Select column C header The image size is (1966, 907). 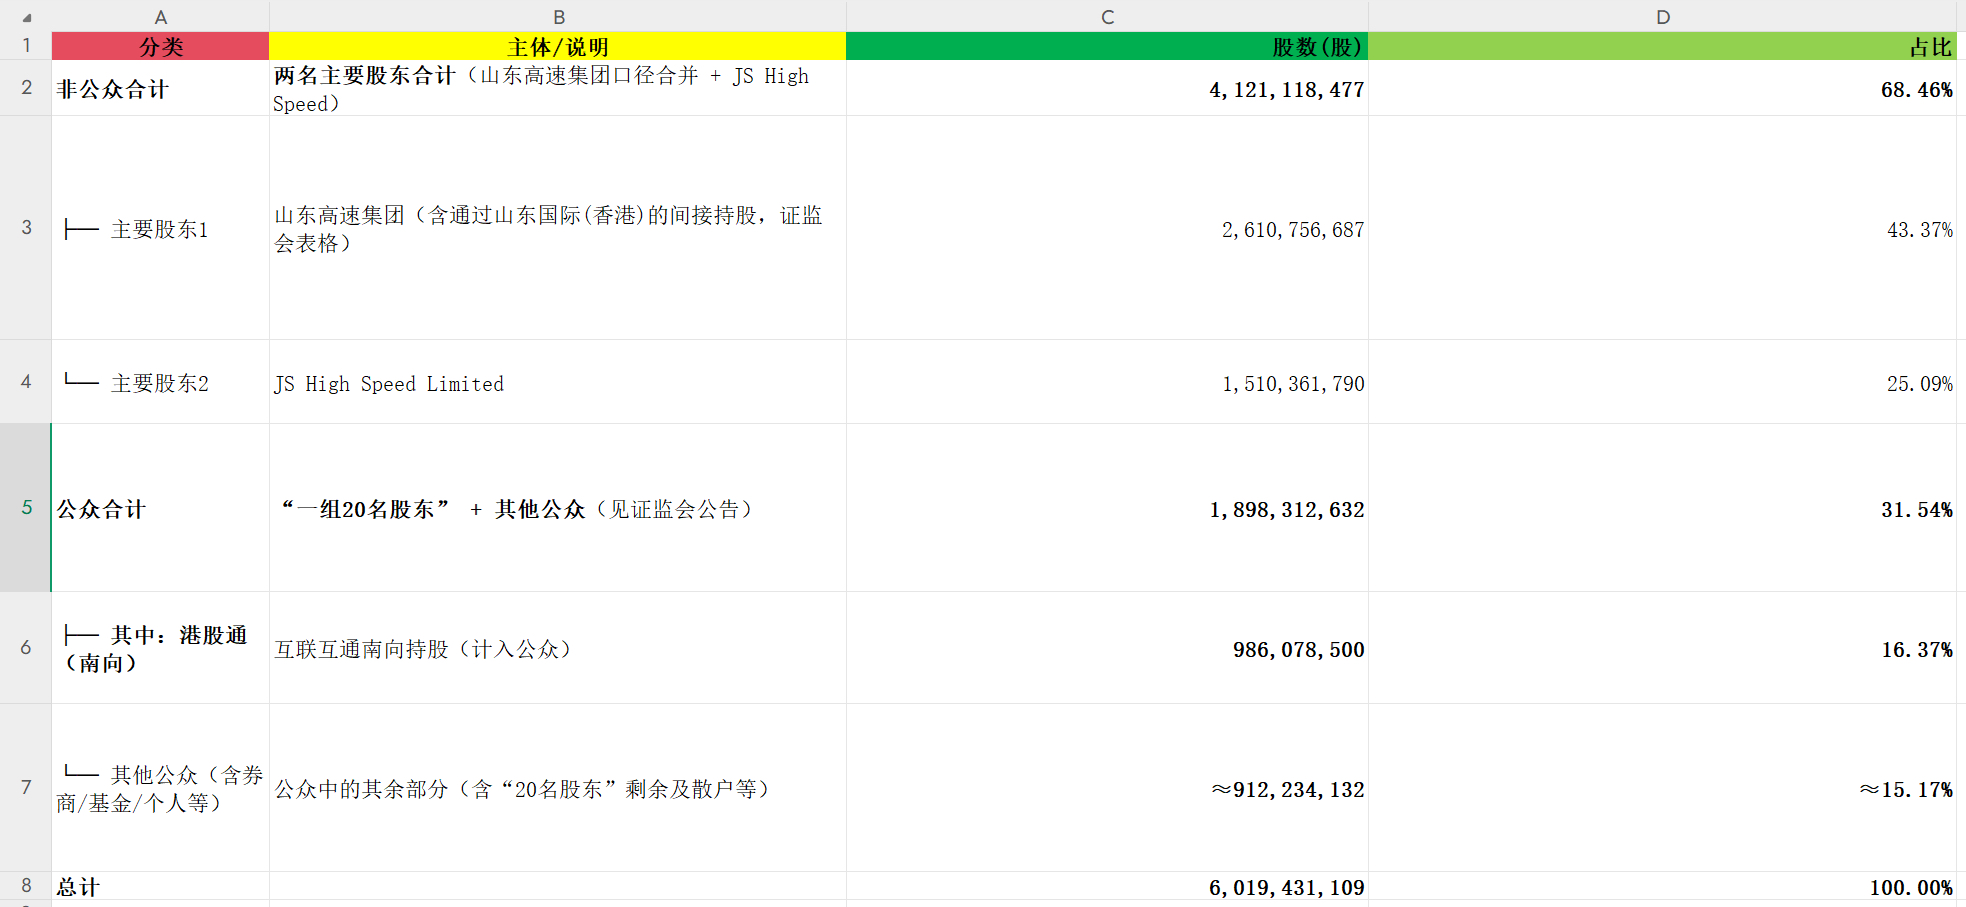tap(1107, 17)
